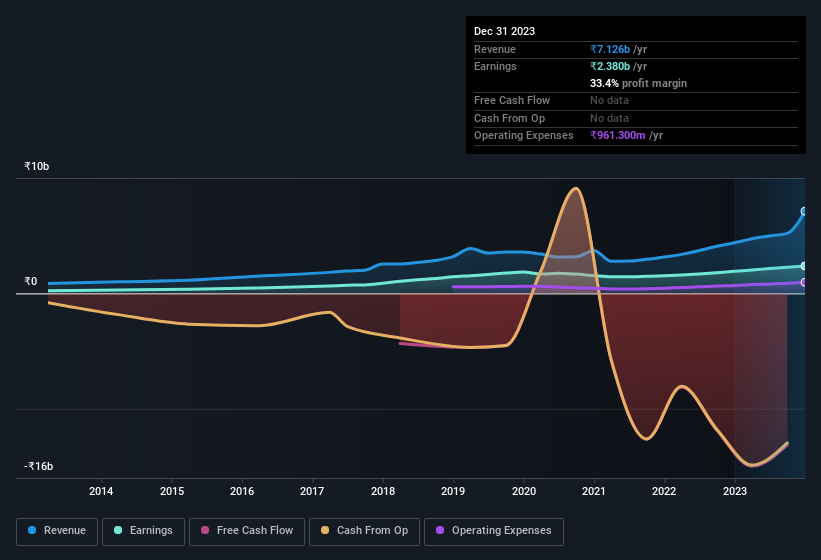This screenshot has height=560, width=821.
Task: Click the ₹10b y-axis label
Action: click(37, 166)
